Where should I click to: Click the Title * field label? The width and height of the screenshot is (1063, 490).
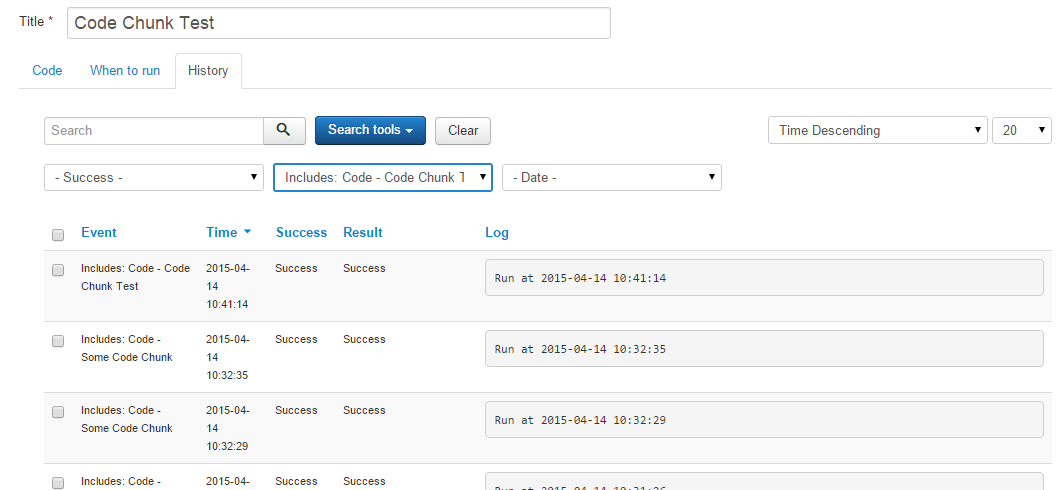36,22
